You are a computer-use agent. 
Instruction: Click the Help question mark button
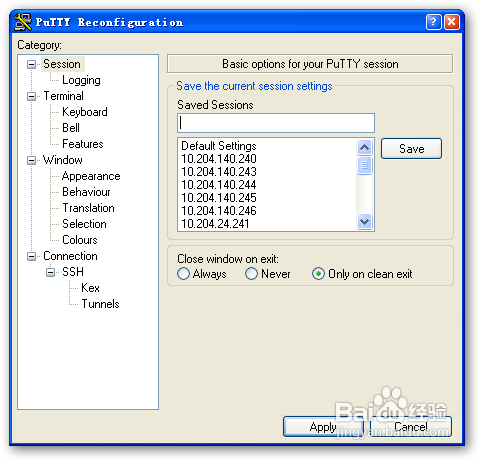point(433,22)
